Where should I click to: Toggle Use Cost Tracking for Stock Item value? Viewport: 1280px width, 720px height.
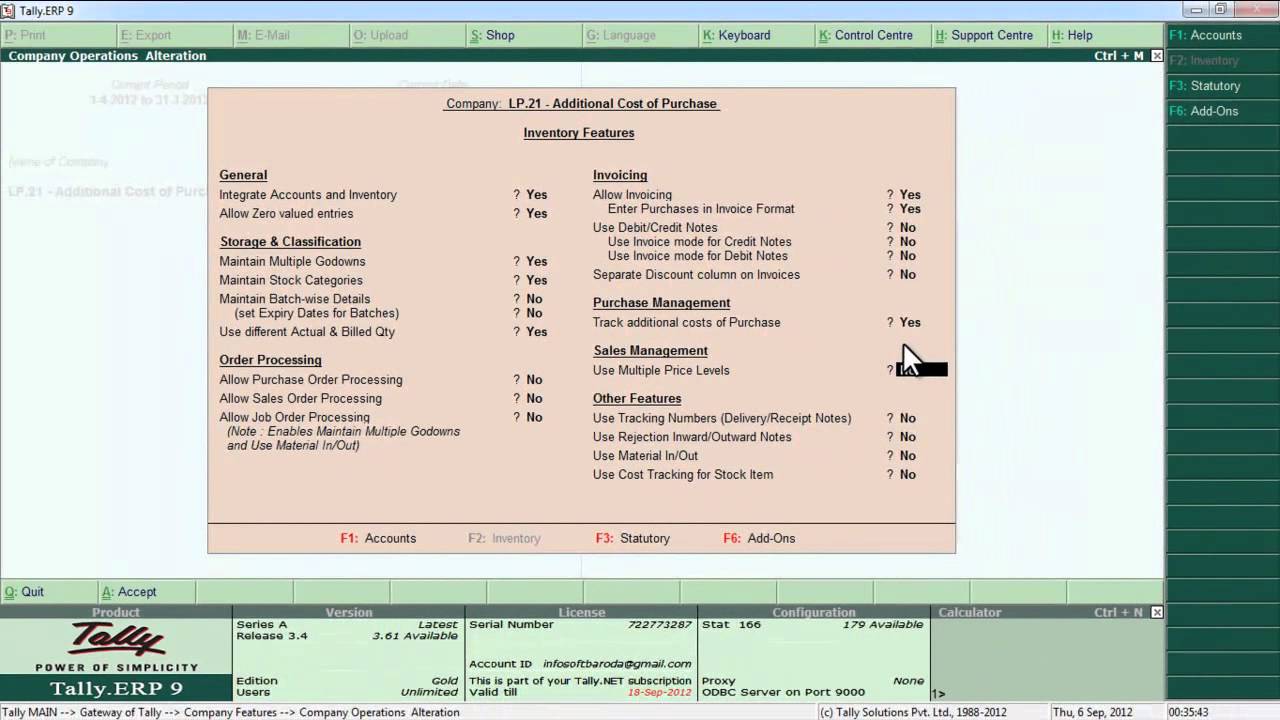[907, 475]
